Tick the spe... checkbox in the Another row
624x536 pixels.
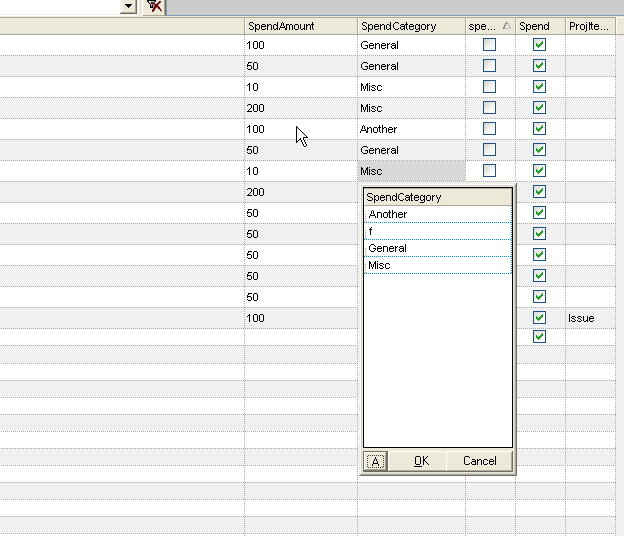click(489, 129)
